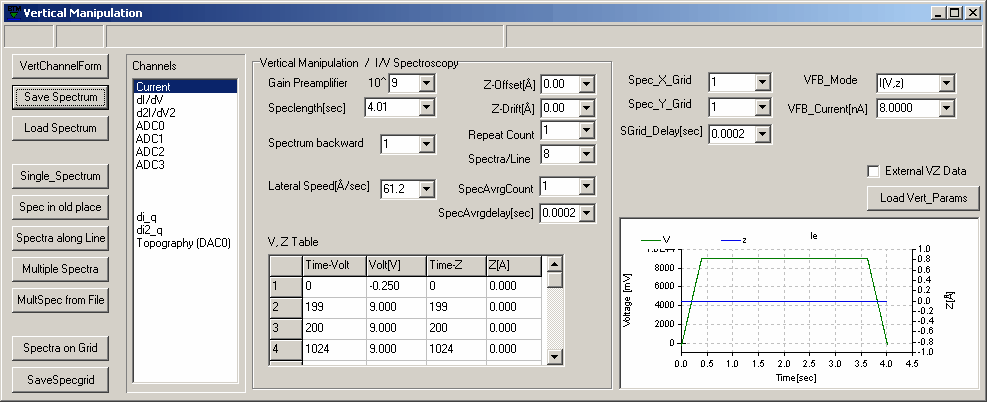Screen dimensions: 987x402
Task: Expand the Spec_Y_Grid dropdown
Action: coord(762,108)
